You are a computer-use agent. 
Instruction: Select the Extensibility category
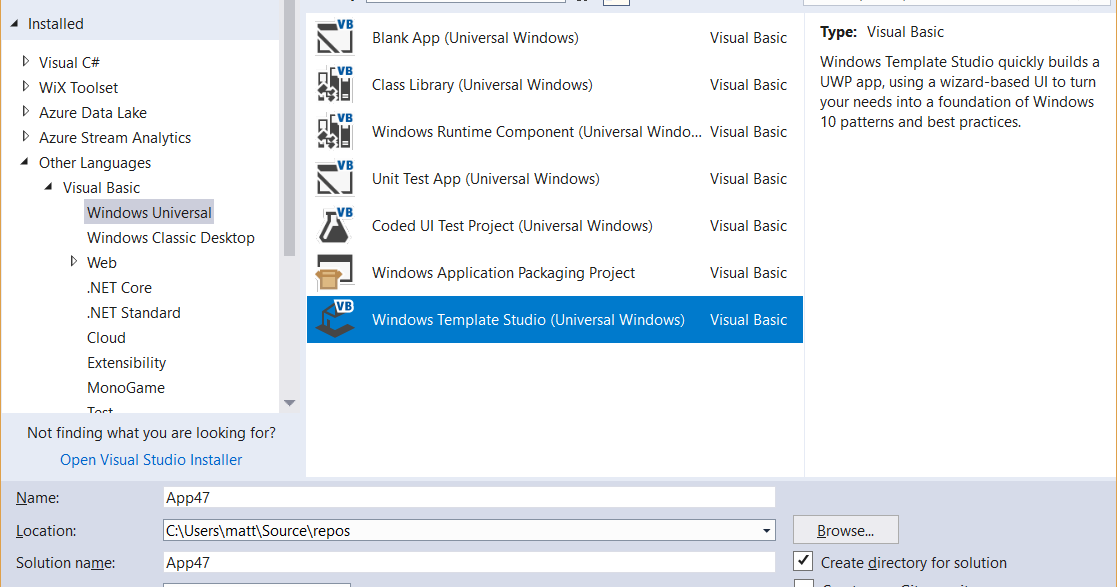124,362
